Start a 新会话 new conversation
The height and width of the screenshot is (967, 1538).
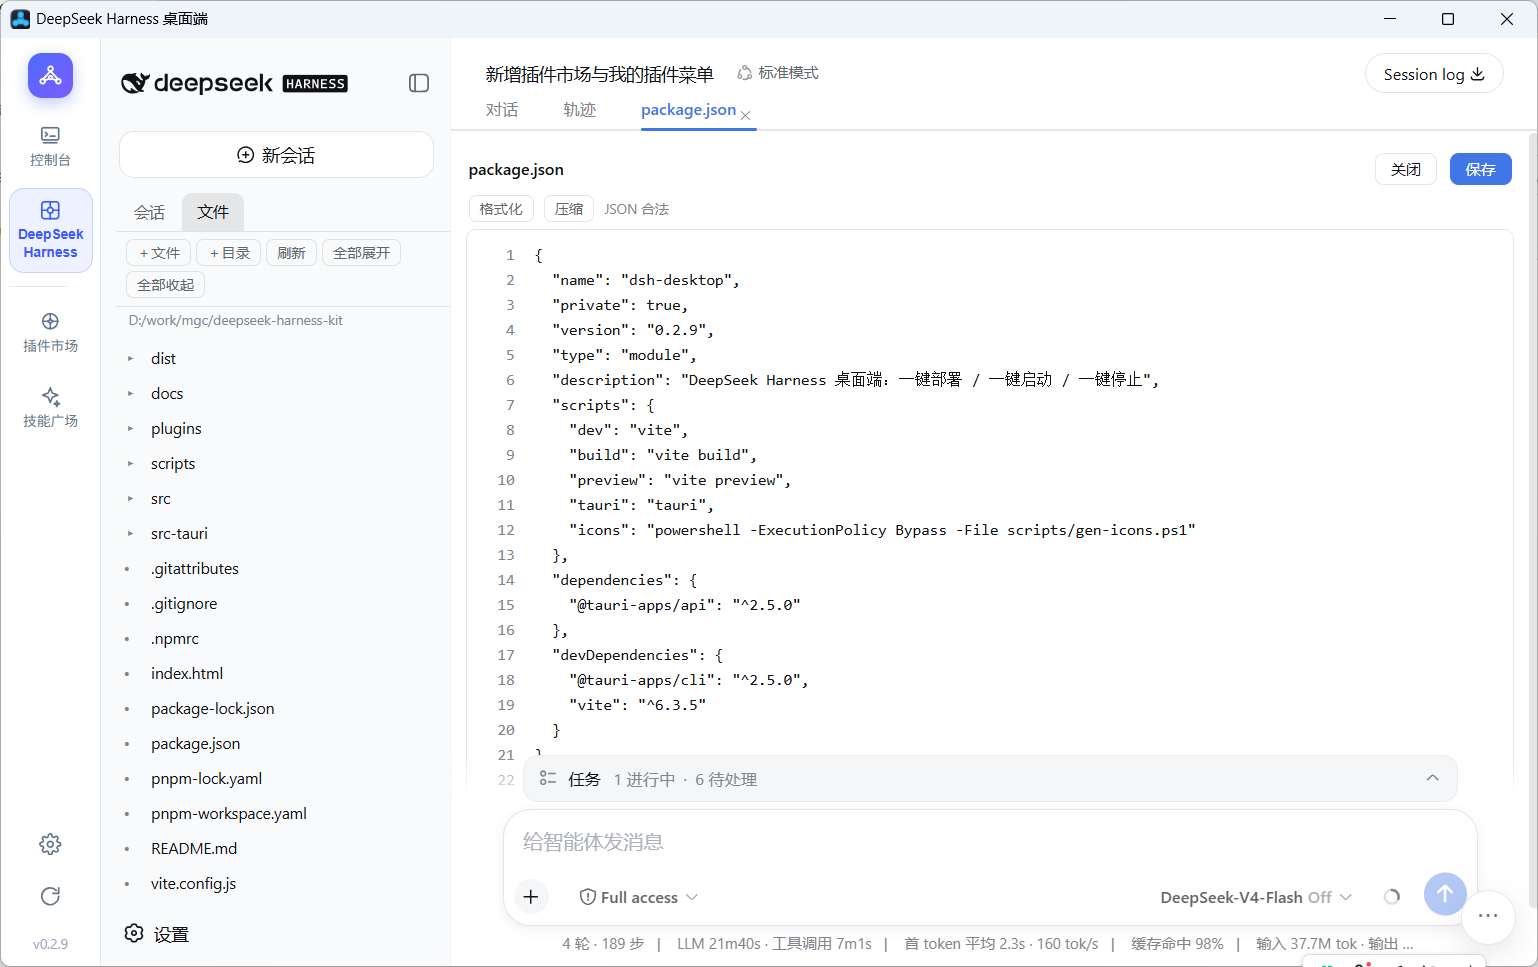pyautogui.click(x=276, y=155)
